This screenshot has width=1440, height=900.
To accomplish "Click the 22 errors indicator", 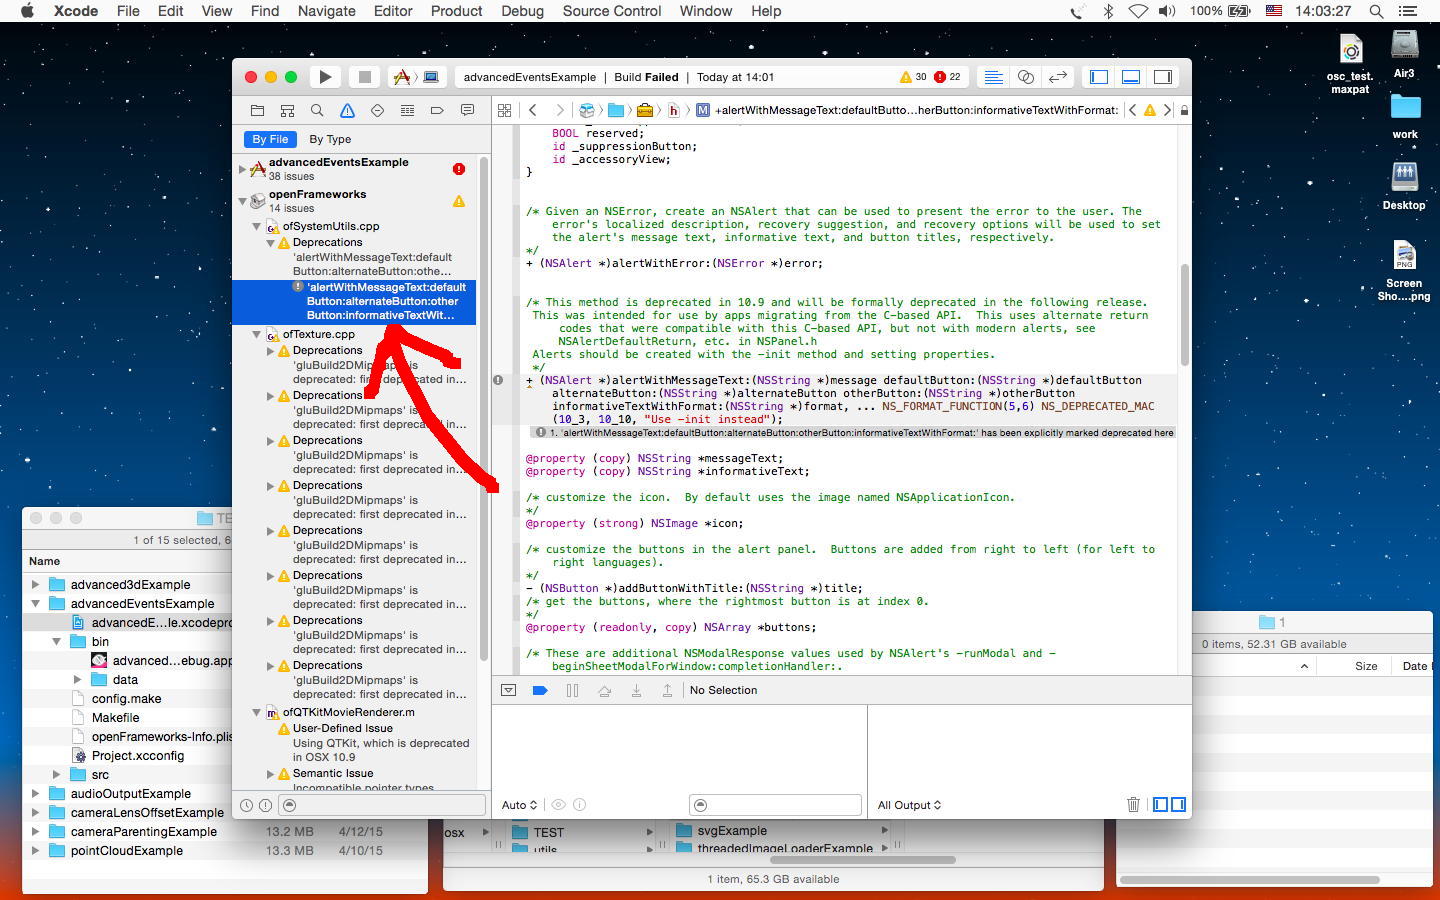I will [947, 77].
